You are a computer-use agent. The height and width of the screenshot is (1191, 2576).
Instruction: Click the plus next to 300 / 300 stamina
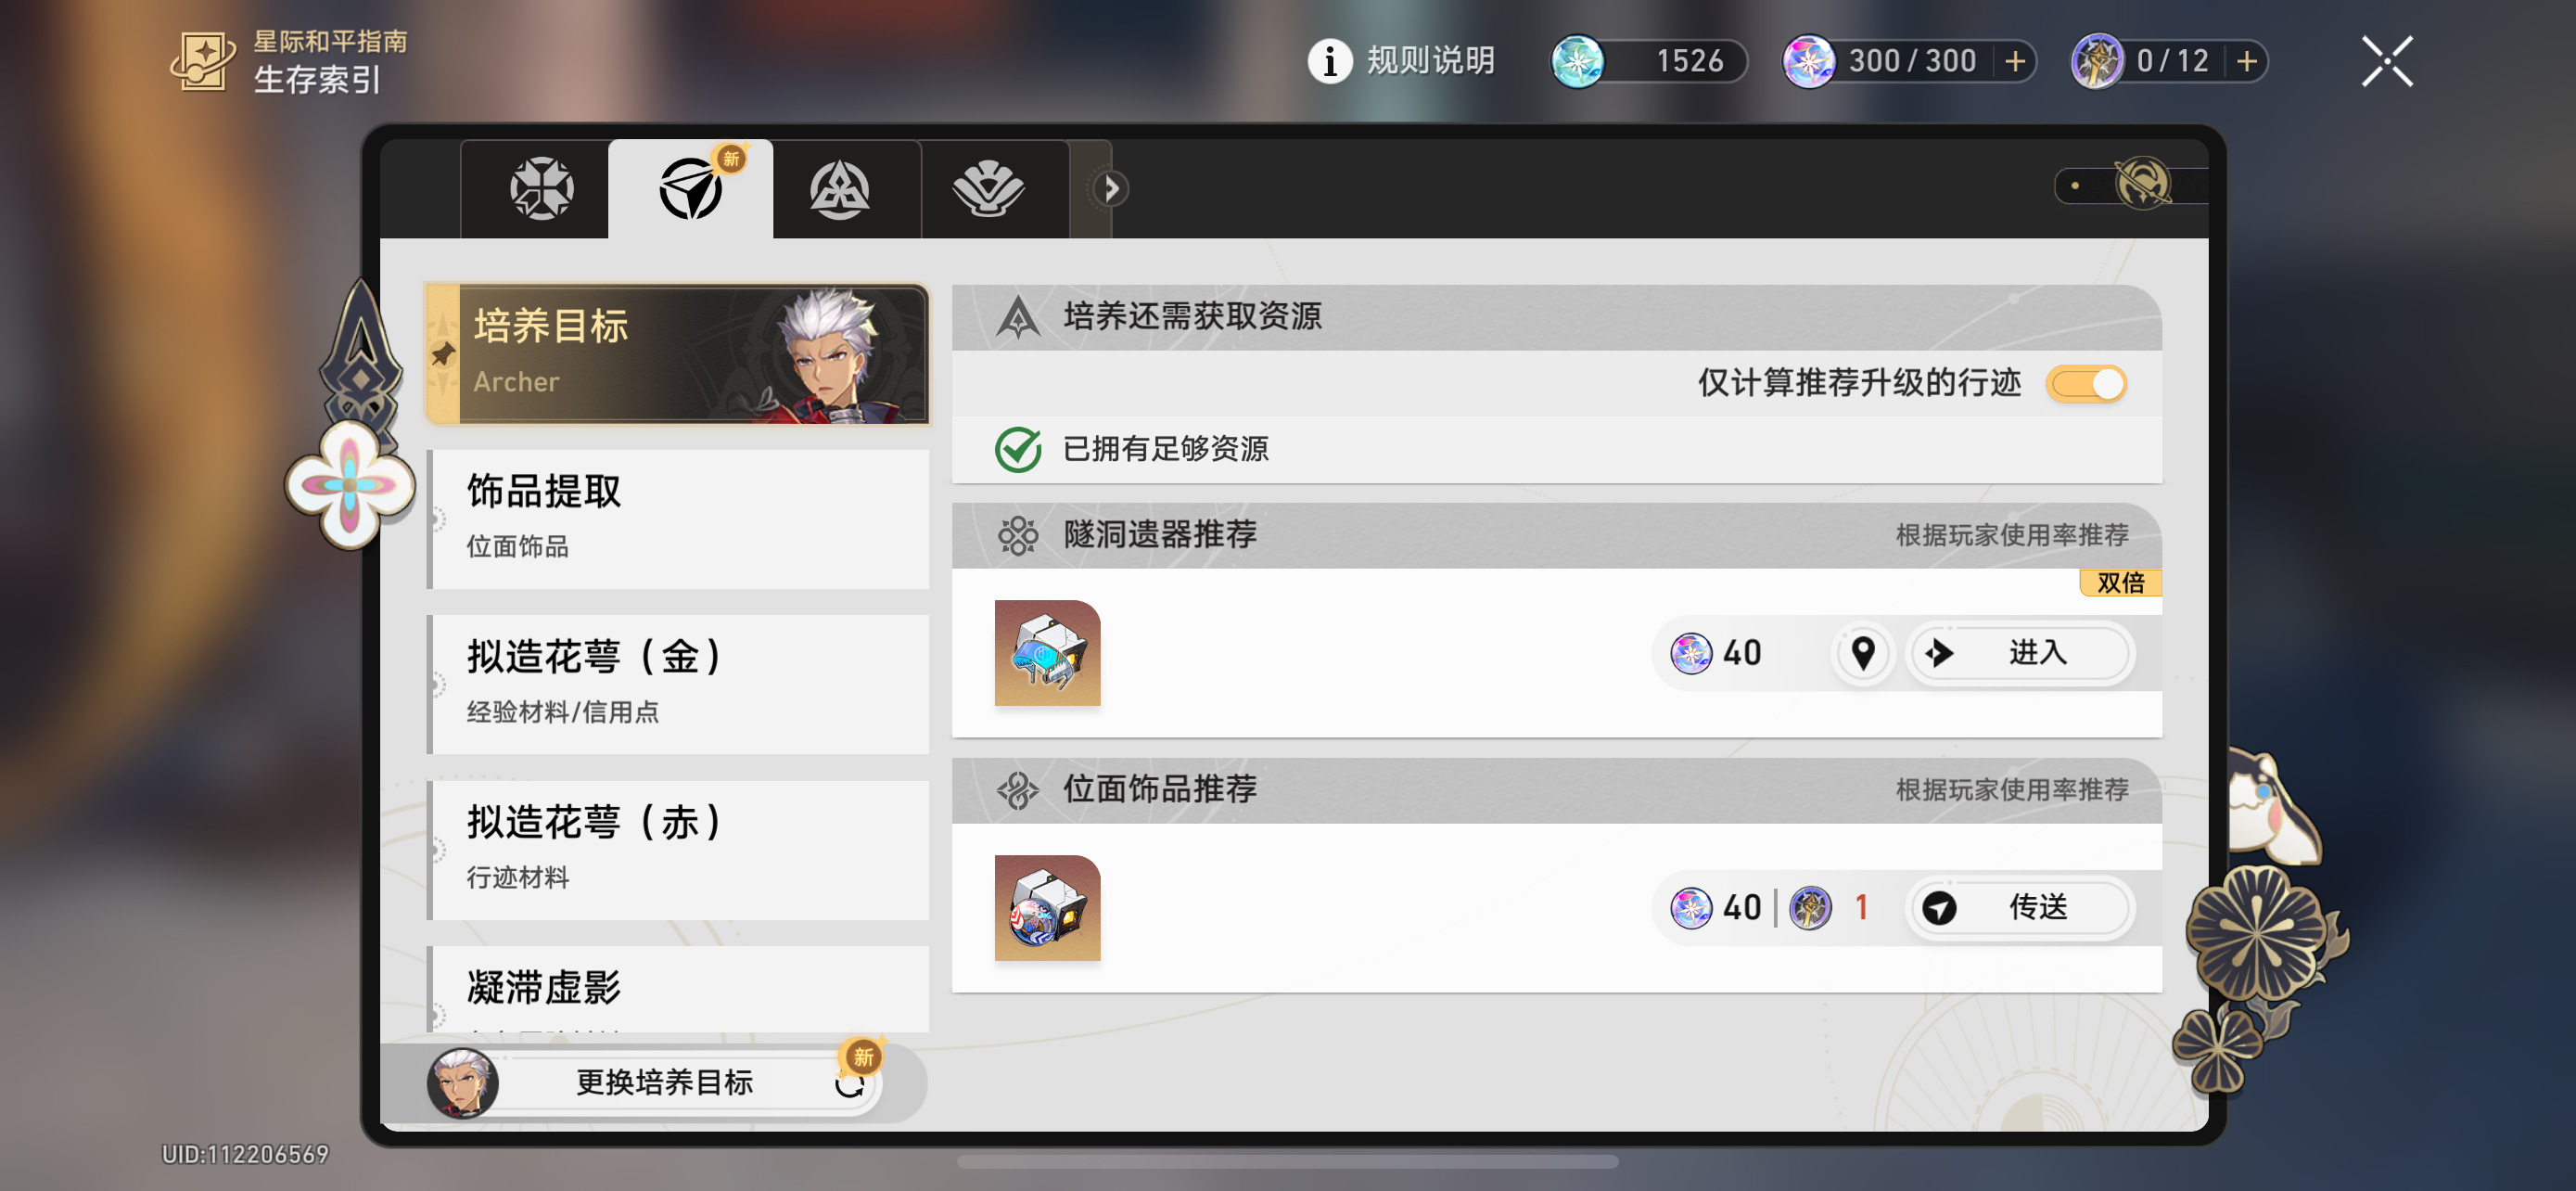(x=2015, y=62)
